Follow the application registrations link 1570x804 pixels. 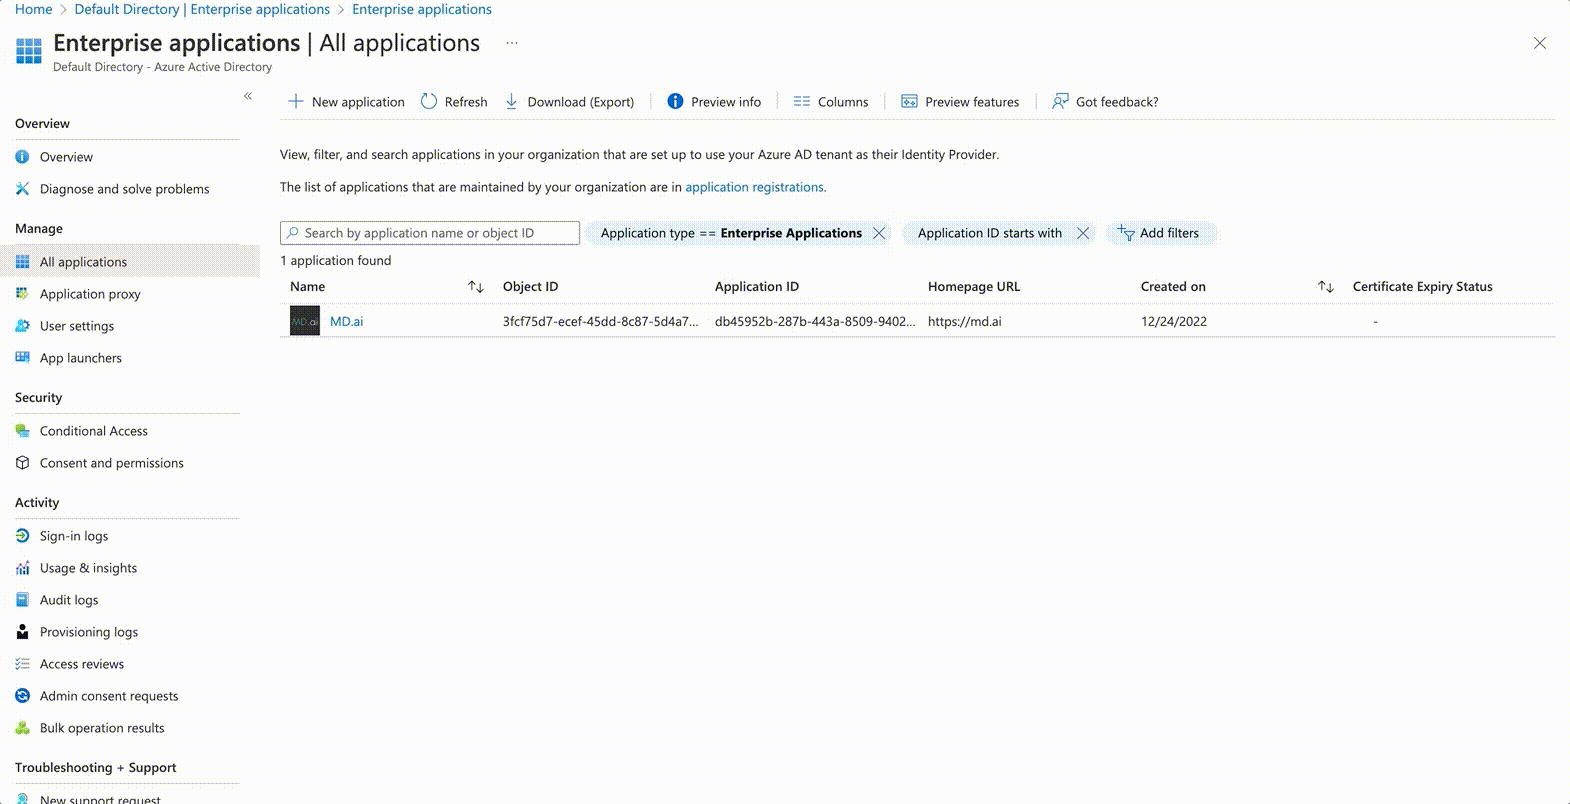(754, 187)
